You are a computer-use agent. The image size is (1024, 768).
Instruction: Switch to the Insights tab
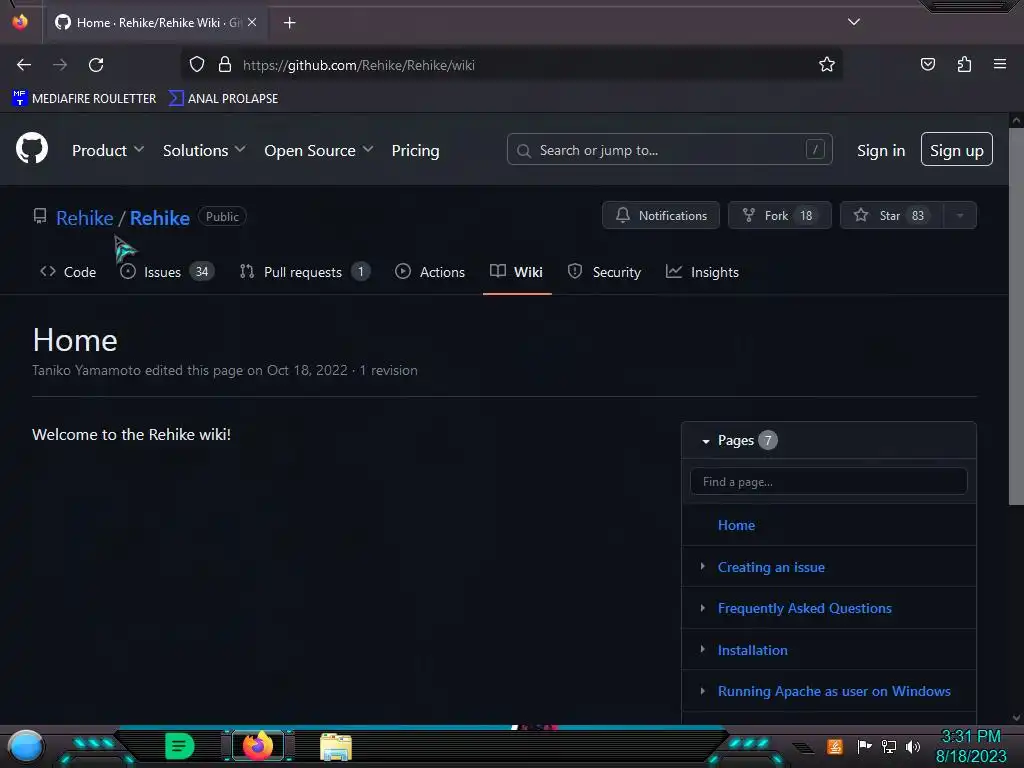point(702,272)
